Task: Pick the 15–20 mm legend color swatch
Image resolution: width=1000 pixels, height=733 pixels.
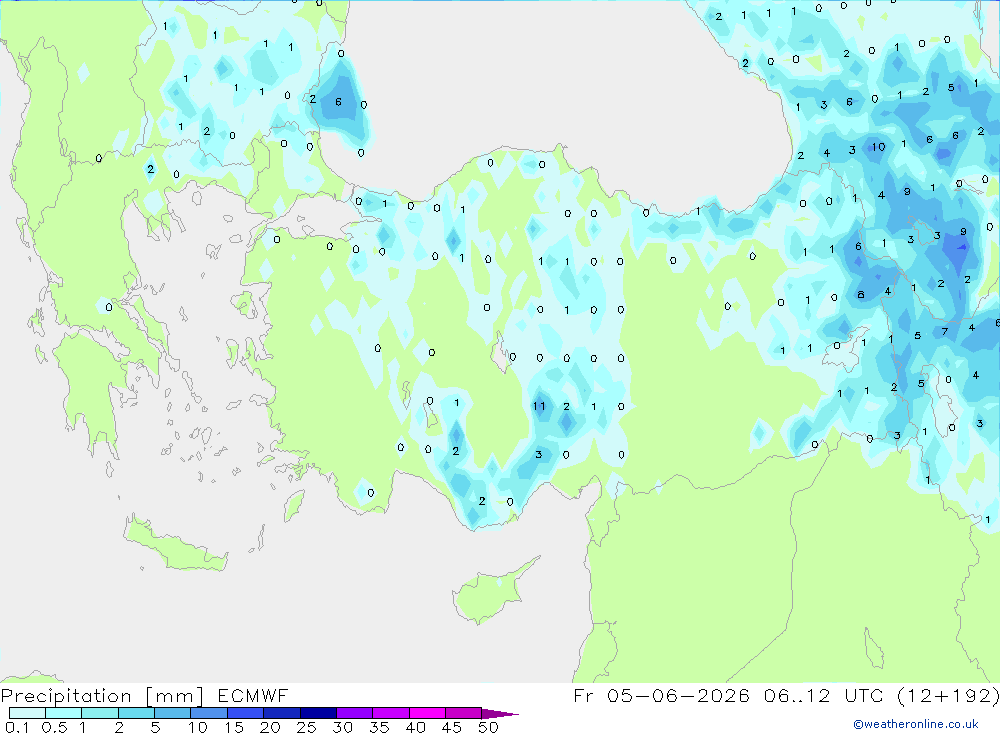Action: click(246, 713)
